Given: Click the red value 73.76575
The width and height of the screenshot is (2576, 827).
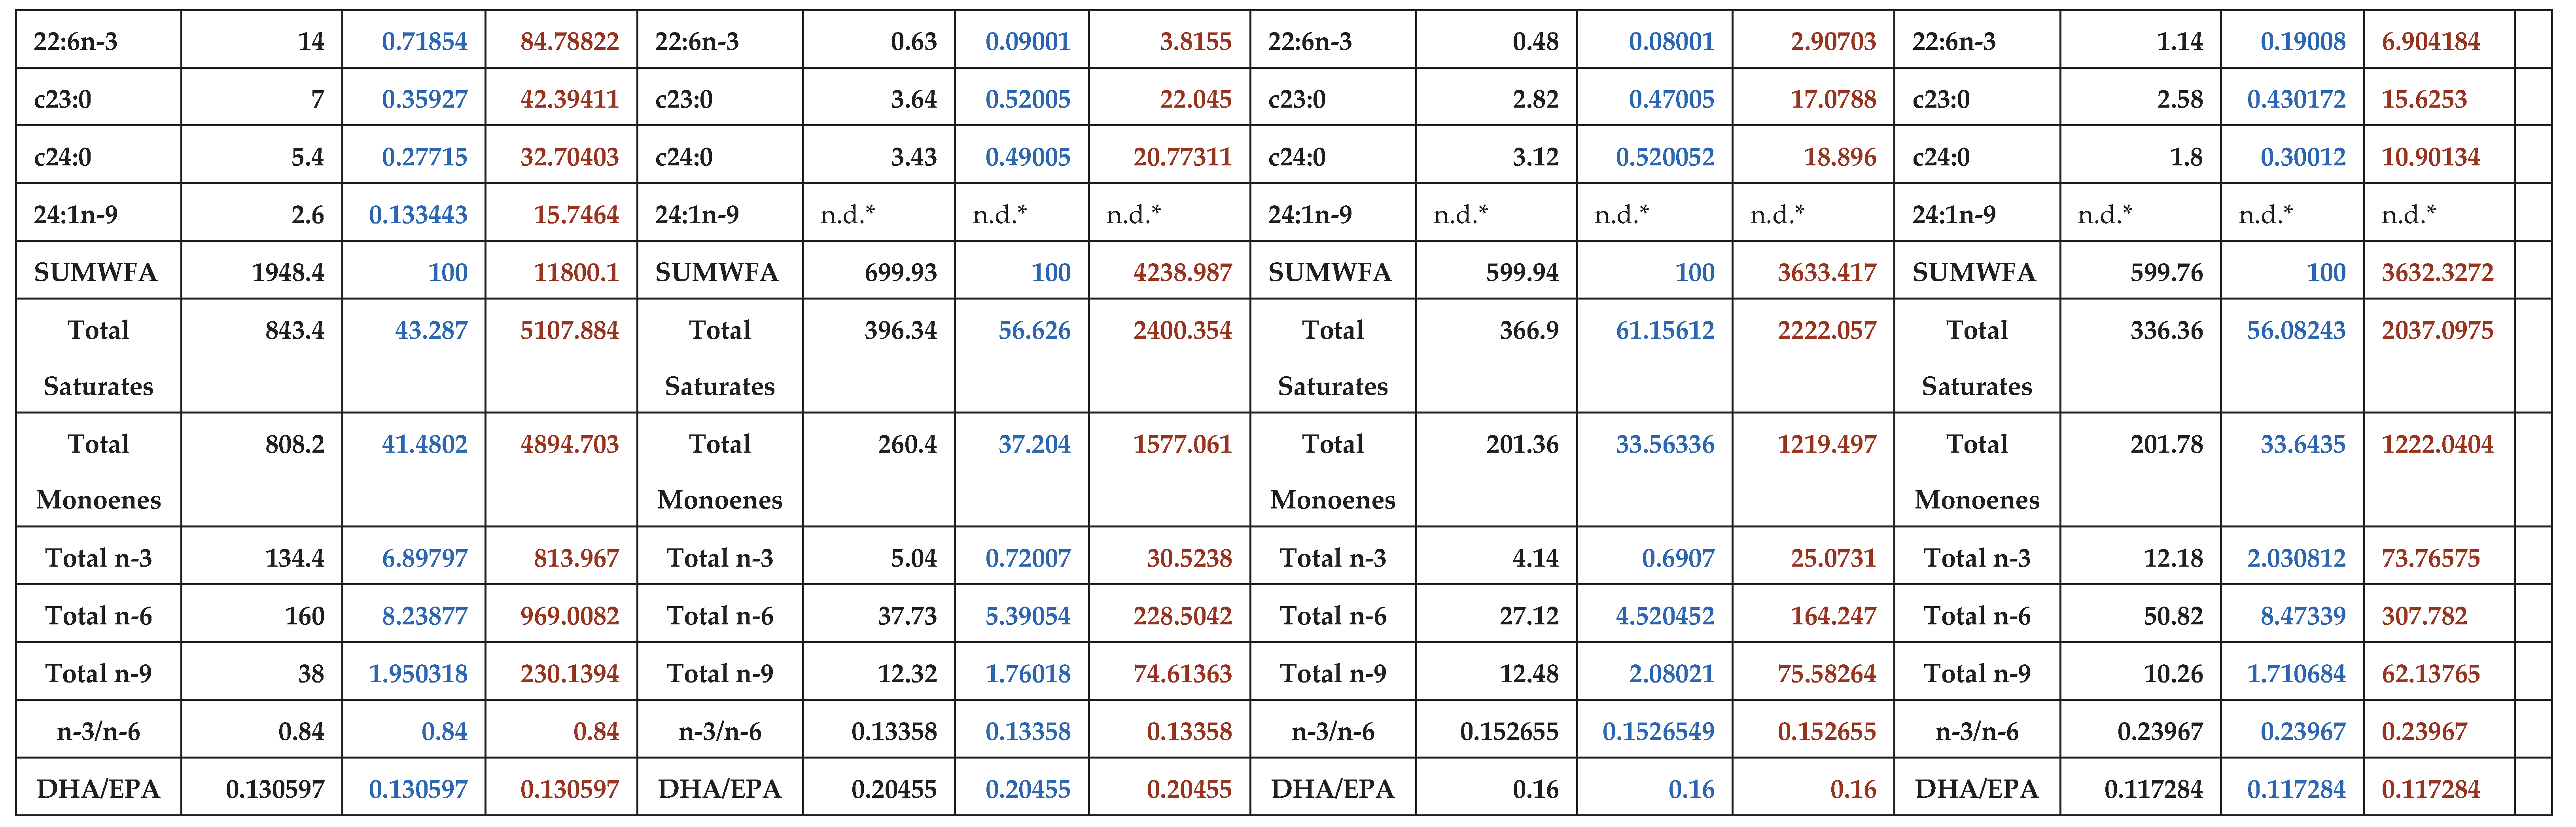Looking at the screenshot, I should point(2430,558).
